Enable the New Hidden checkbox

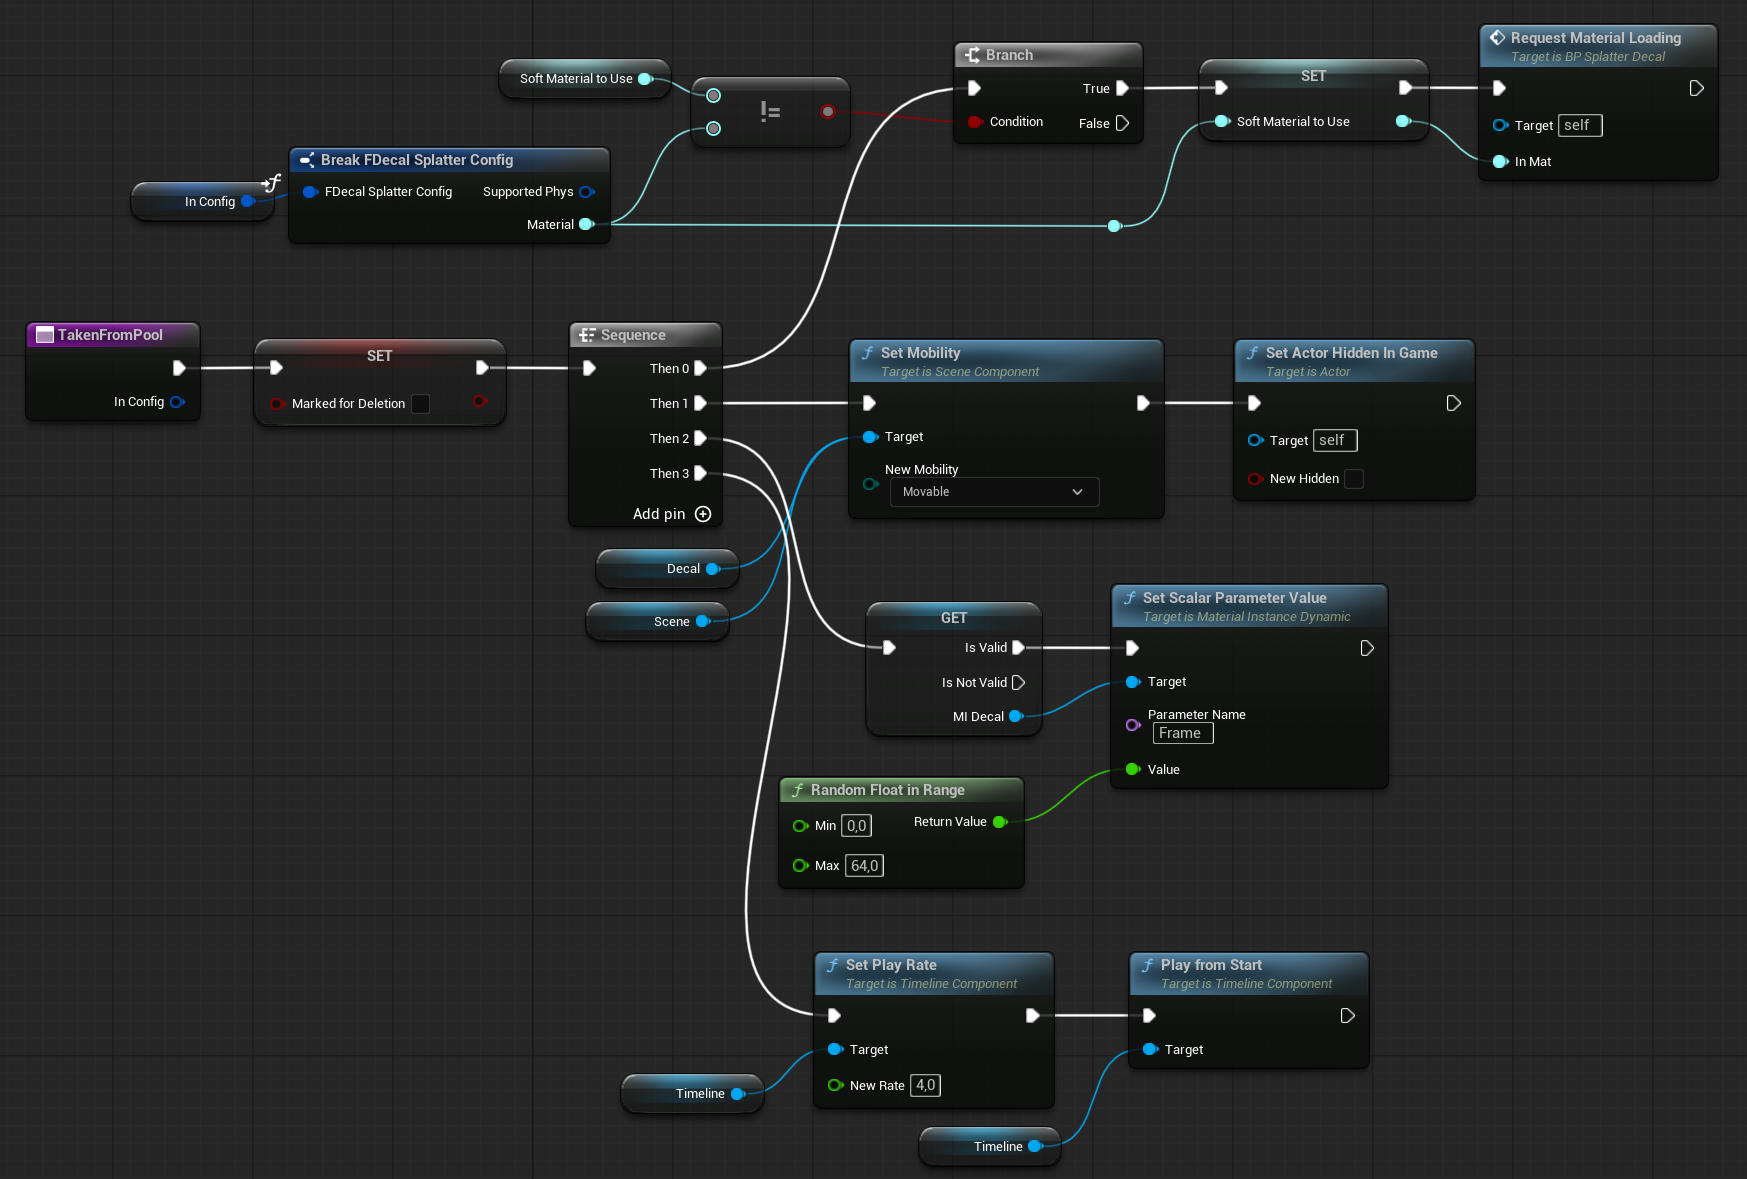[x=1354, y=479]
